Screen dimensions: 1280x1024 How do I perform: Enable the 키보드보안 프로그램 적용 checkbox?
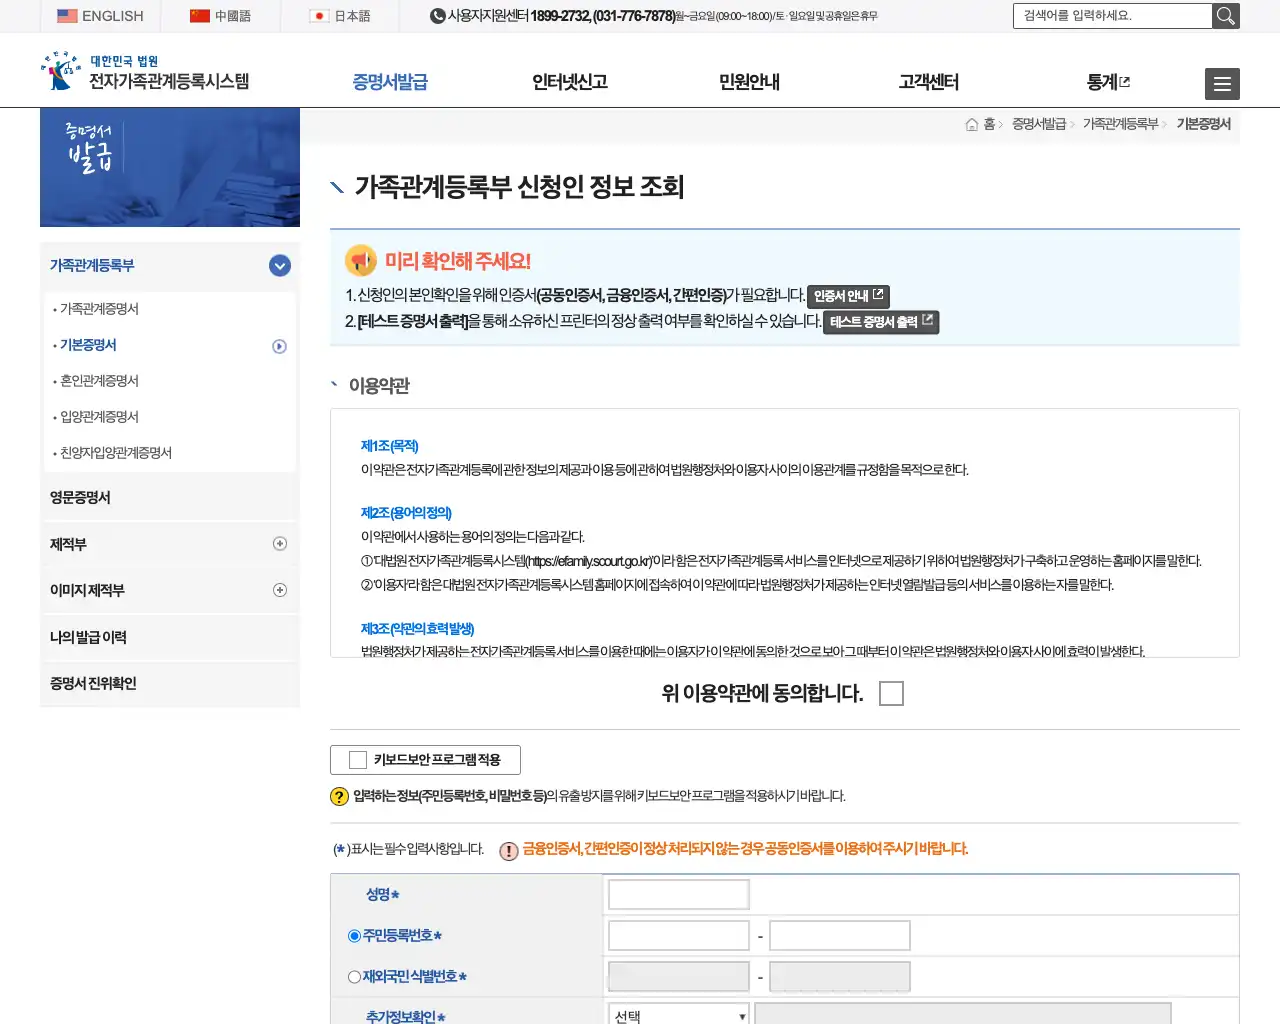(355, 759)
